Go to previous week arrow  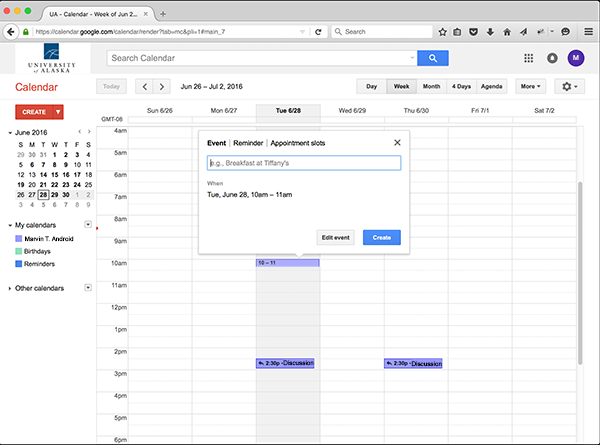tap(144, 87)
